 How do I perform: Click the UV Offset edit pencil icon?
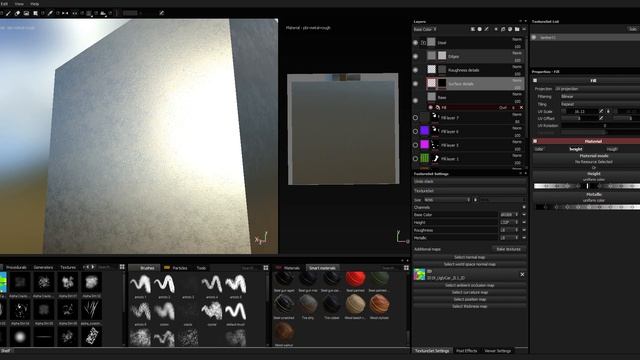pos(601,118)
